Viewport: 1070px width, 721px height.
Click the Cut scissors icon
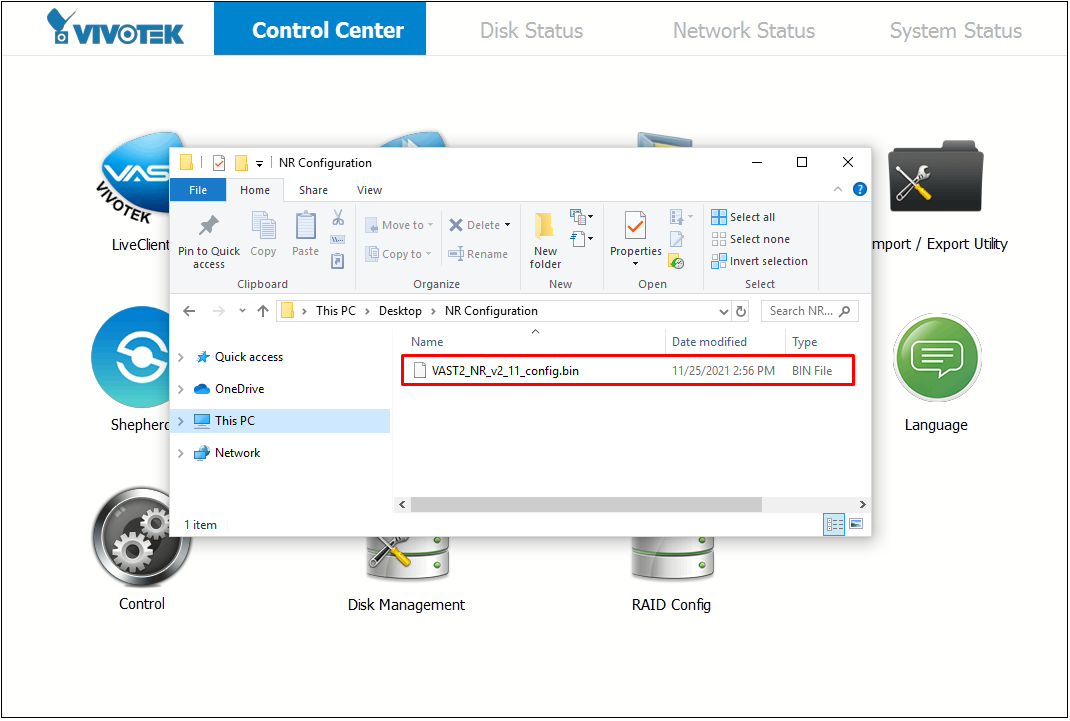click(338, 218)
